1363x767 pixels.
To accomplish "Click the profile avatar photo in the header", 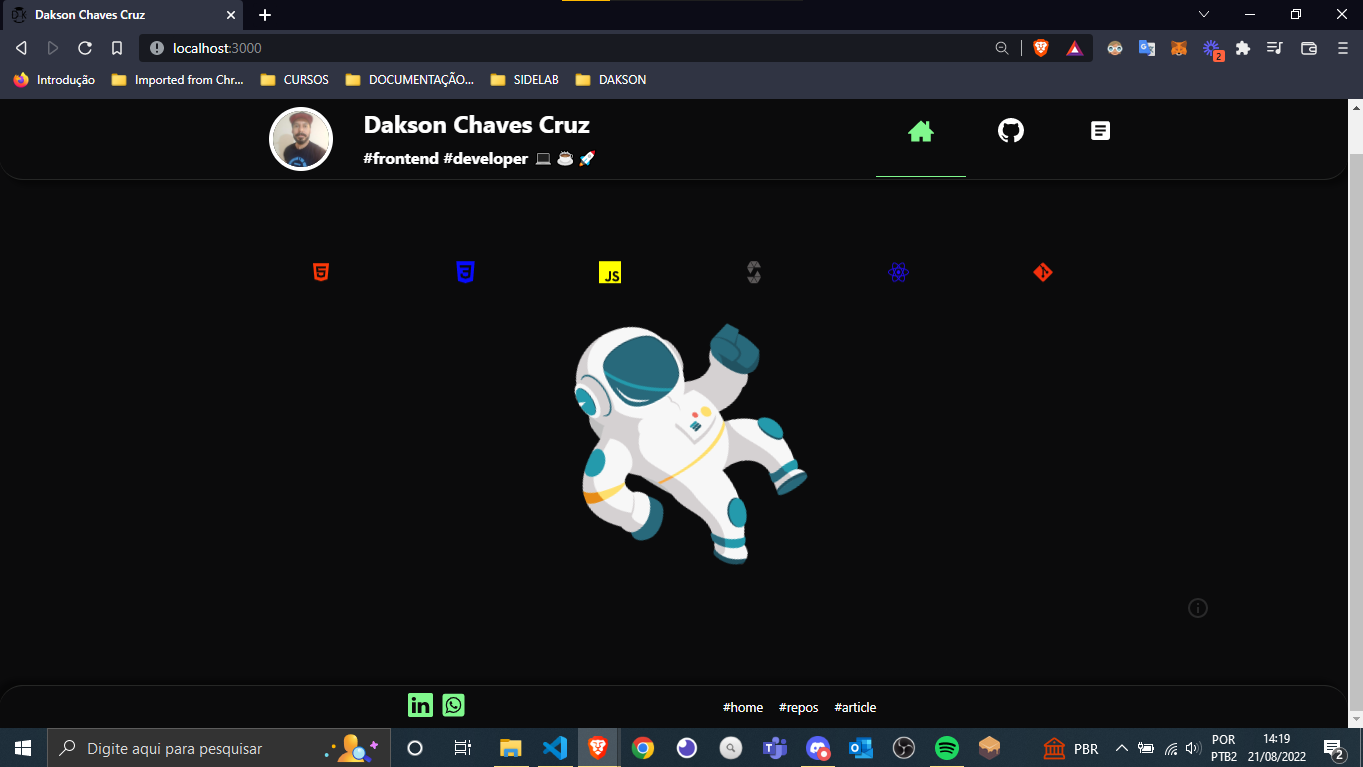I will pos(300,138).
